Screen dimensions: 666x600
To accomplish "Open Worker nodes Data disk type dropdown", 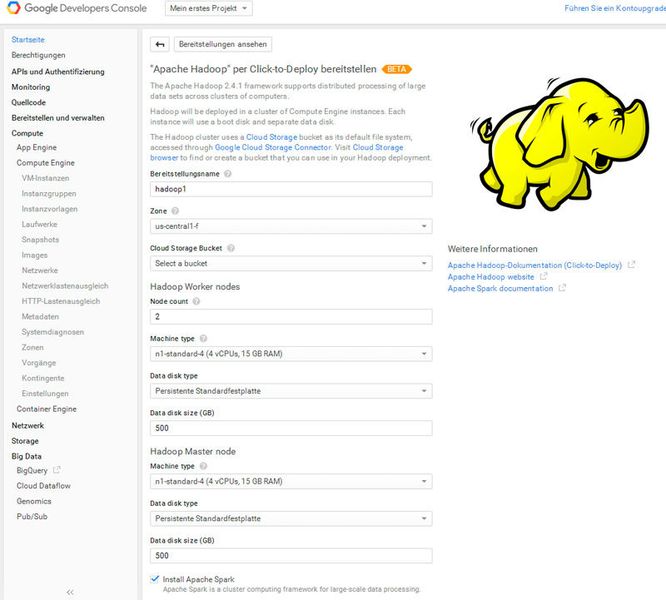I will (x=291, y=391).
